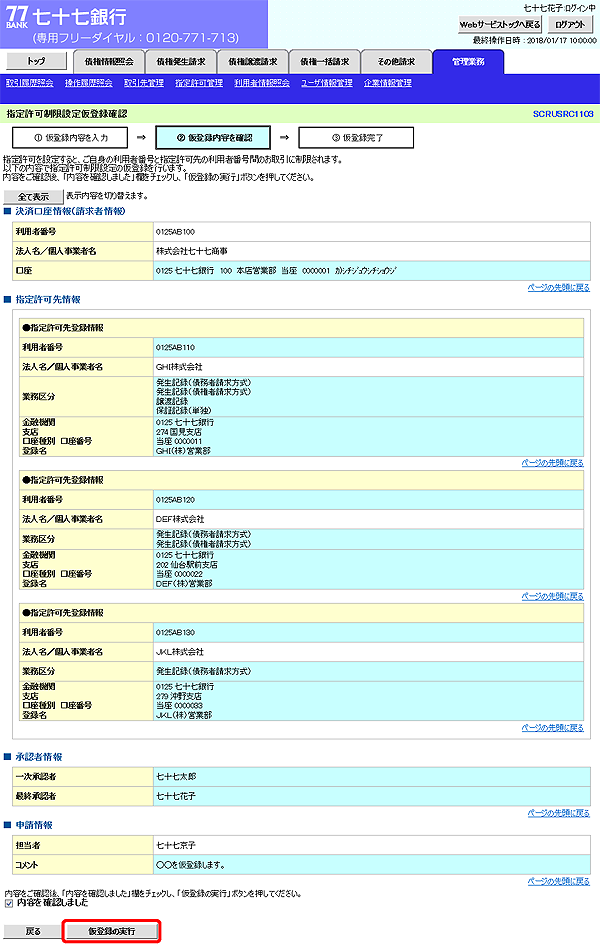Check the 内容を確認しました checkbox
The width and height of the screenshot is (600, 947).
[10, 902]
